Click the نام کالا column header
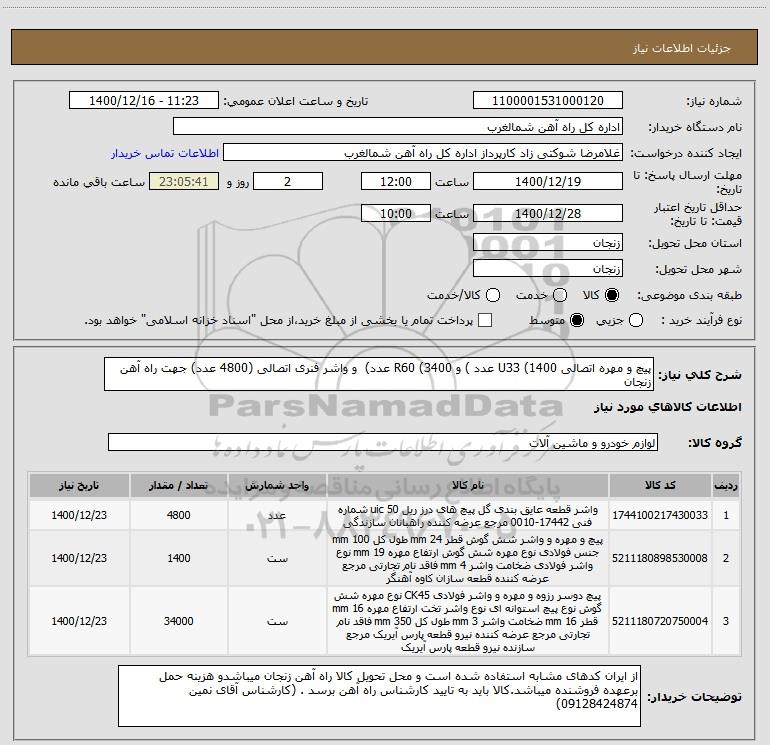Viewport: 770px width, 745px height. [x=468, y=486]
